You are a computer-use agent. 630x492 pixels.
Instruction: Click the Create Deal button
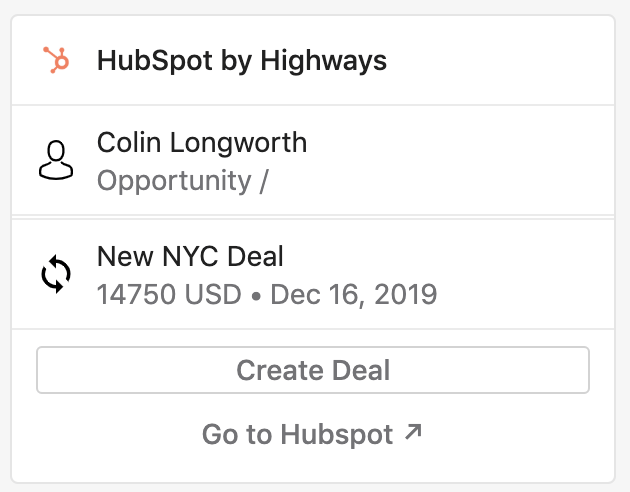click(x=313, y=370)
